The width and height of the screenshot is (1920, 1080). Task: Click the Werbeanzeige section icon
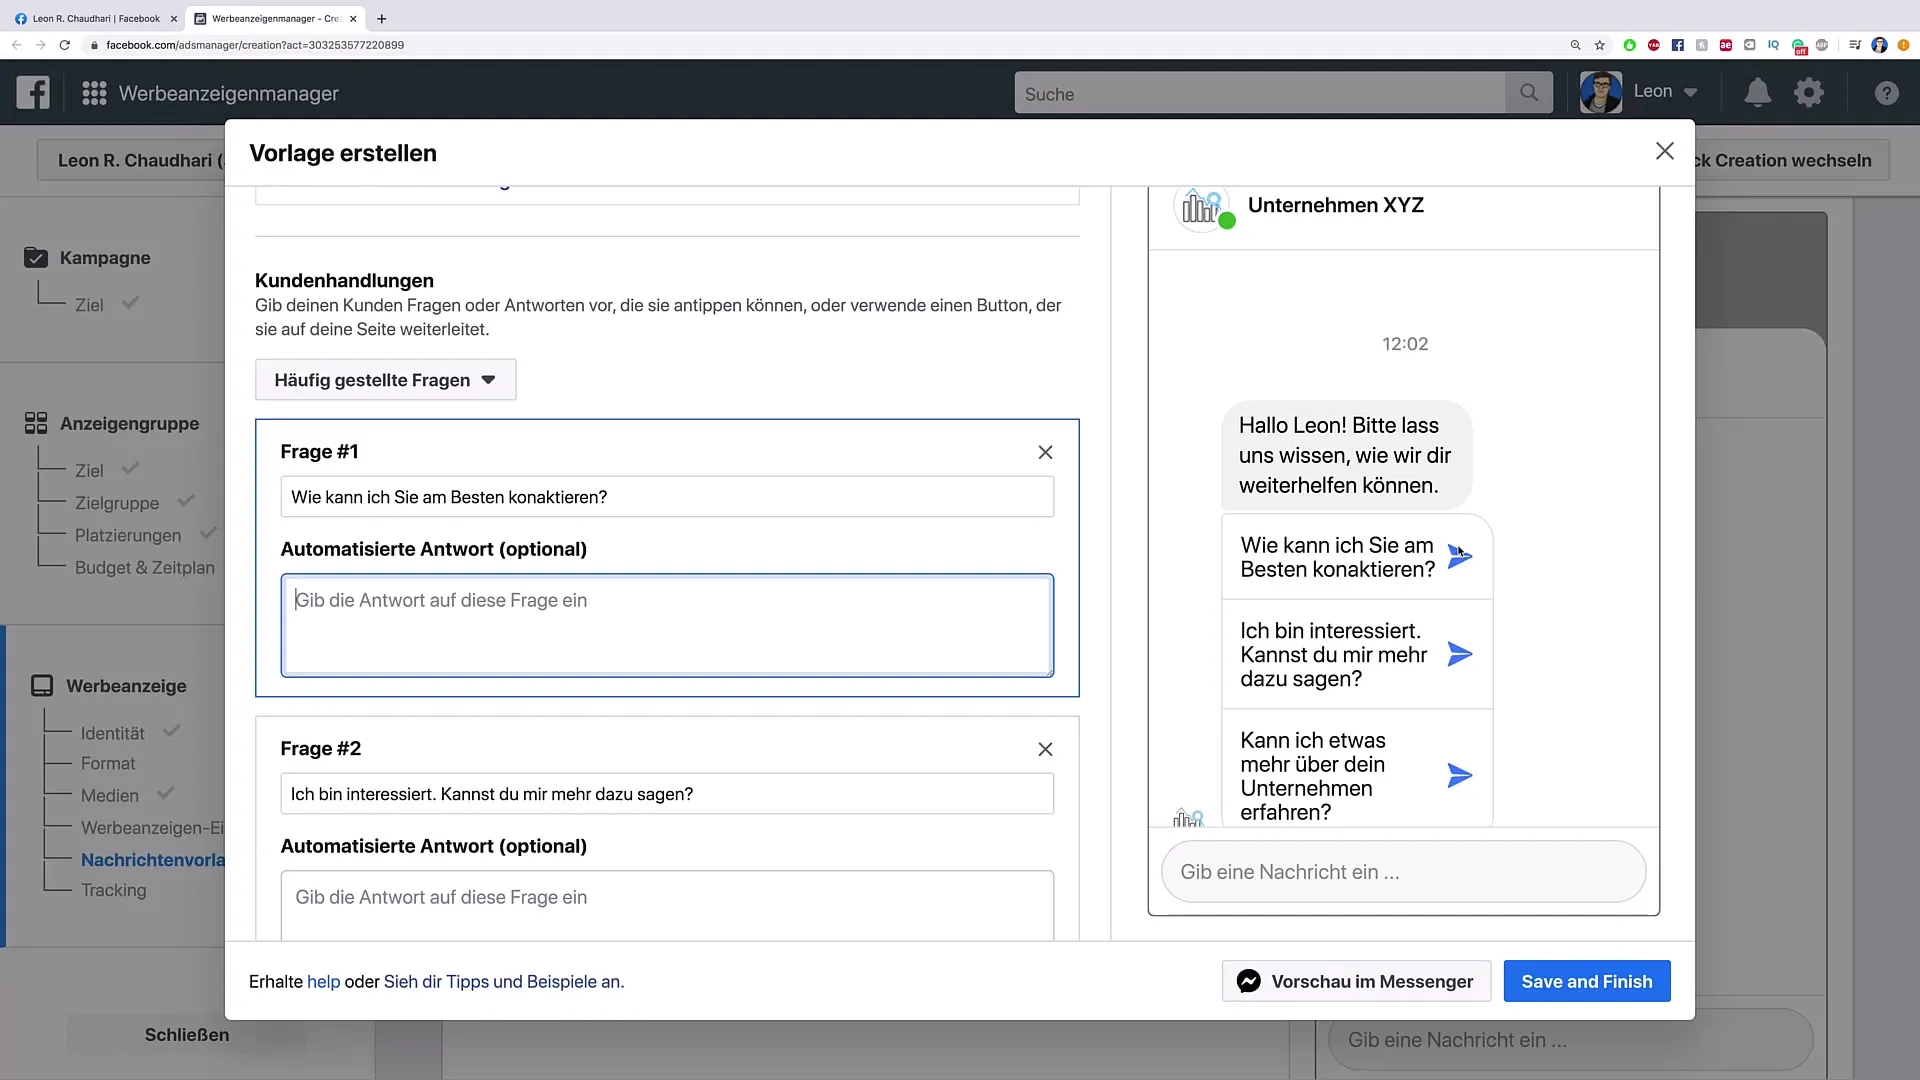tap(42, 686)
